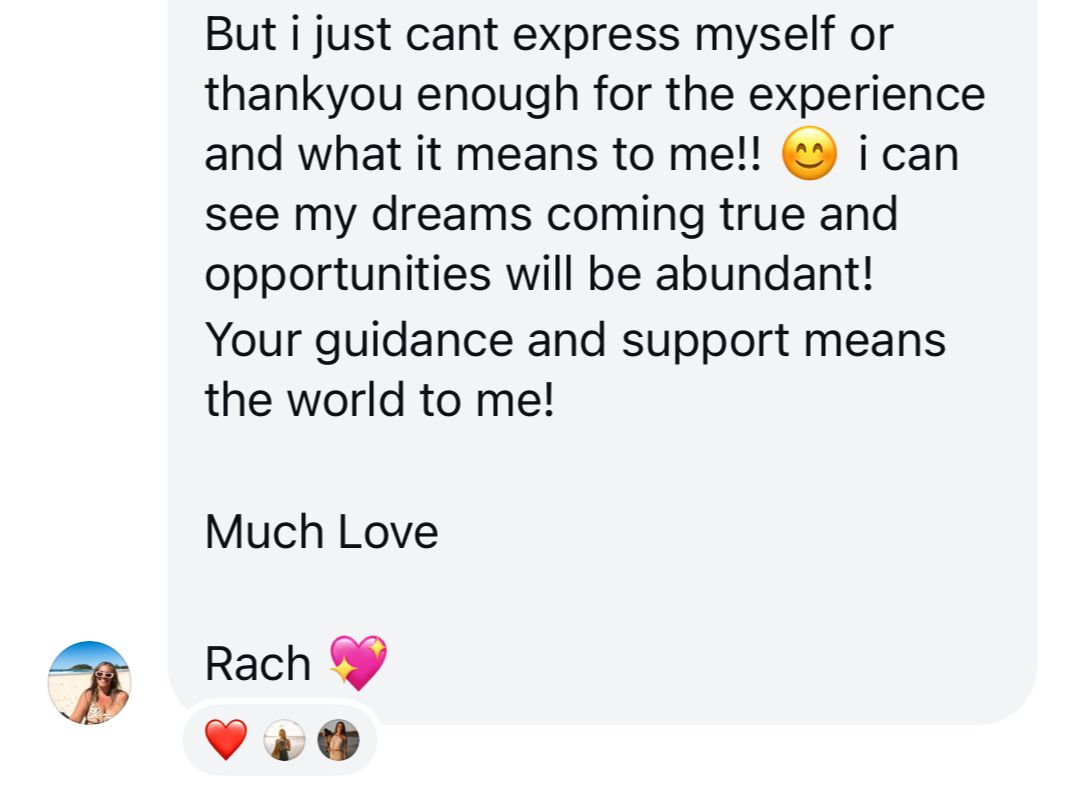Click the red heart reaction

(x=225, y=741)
